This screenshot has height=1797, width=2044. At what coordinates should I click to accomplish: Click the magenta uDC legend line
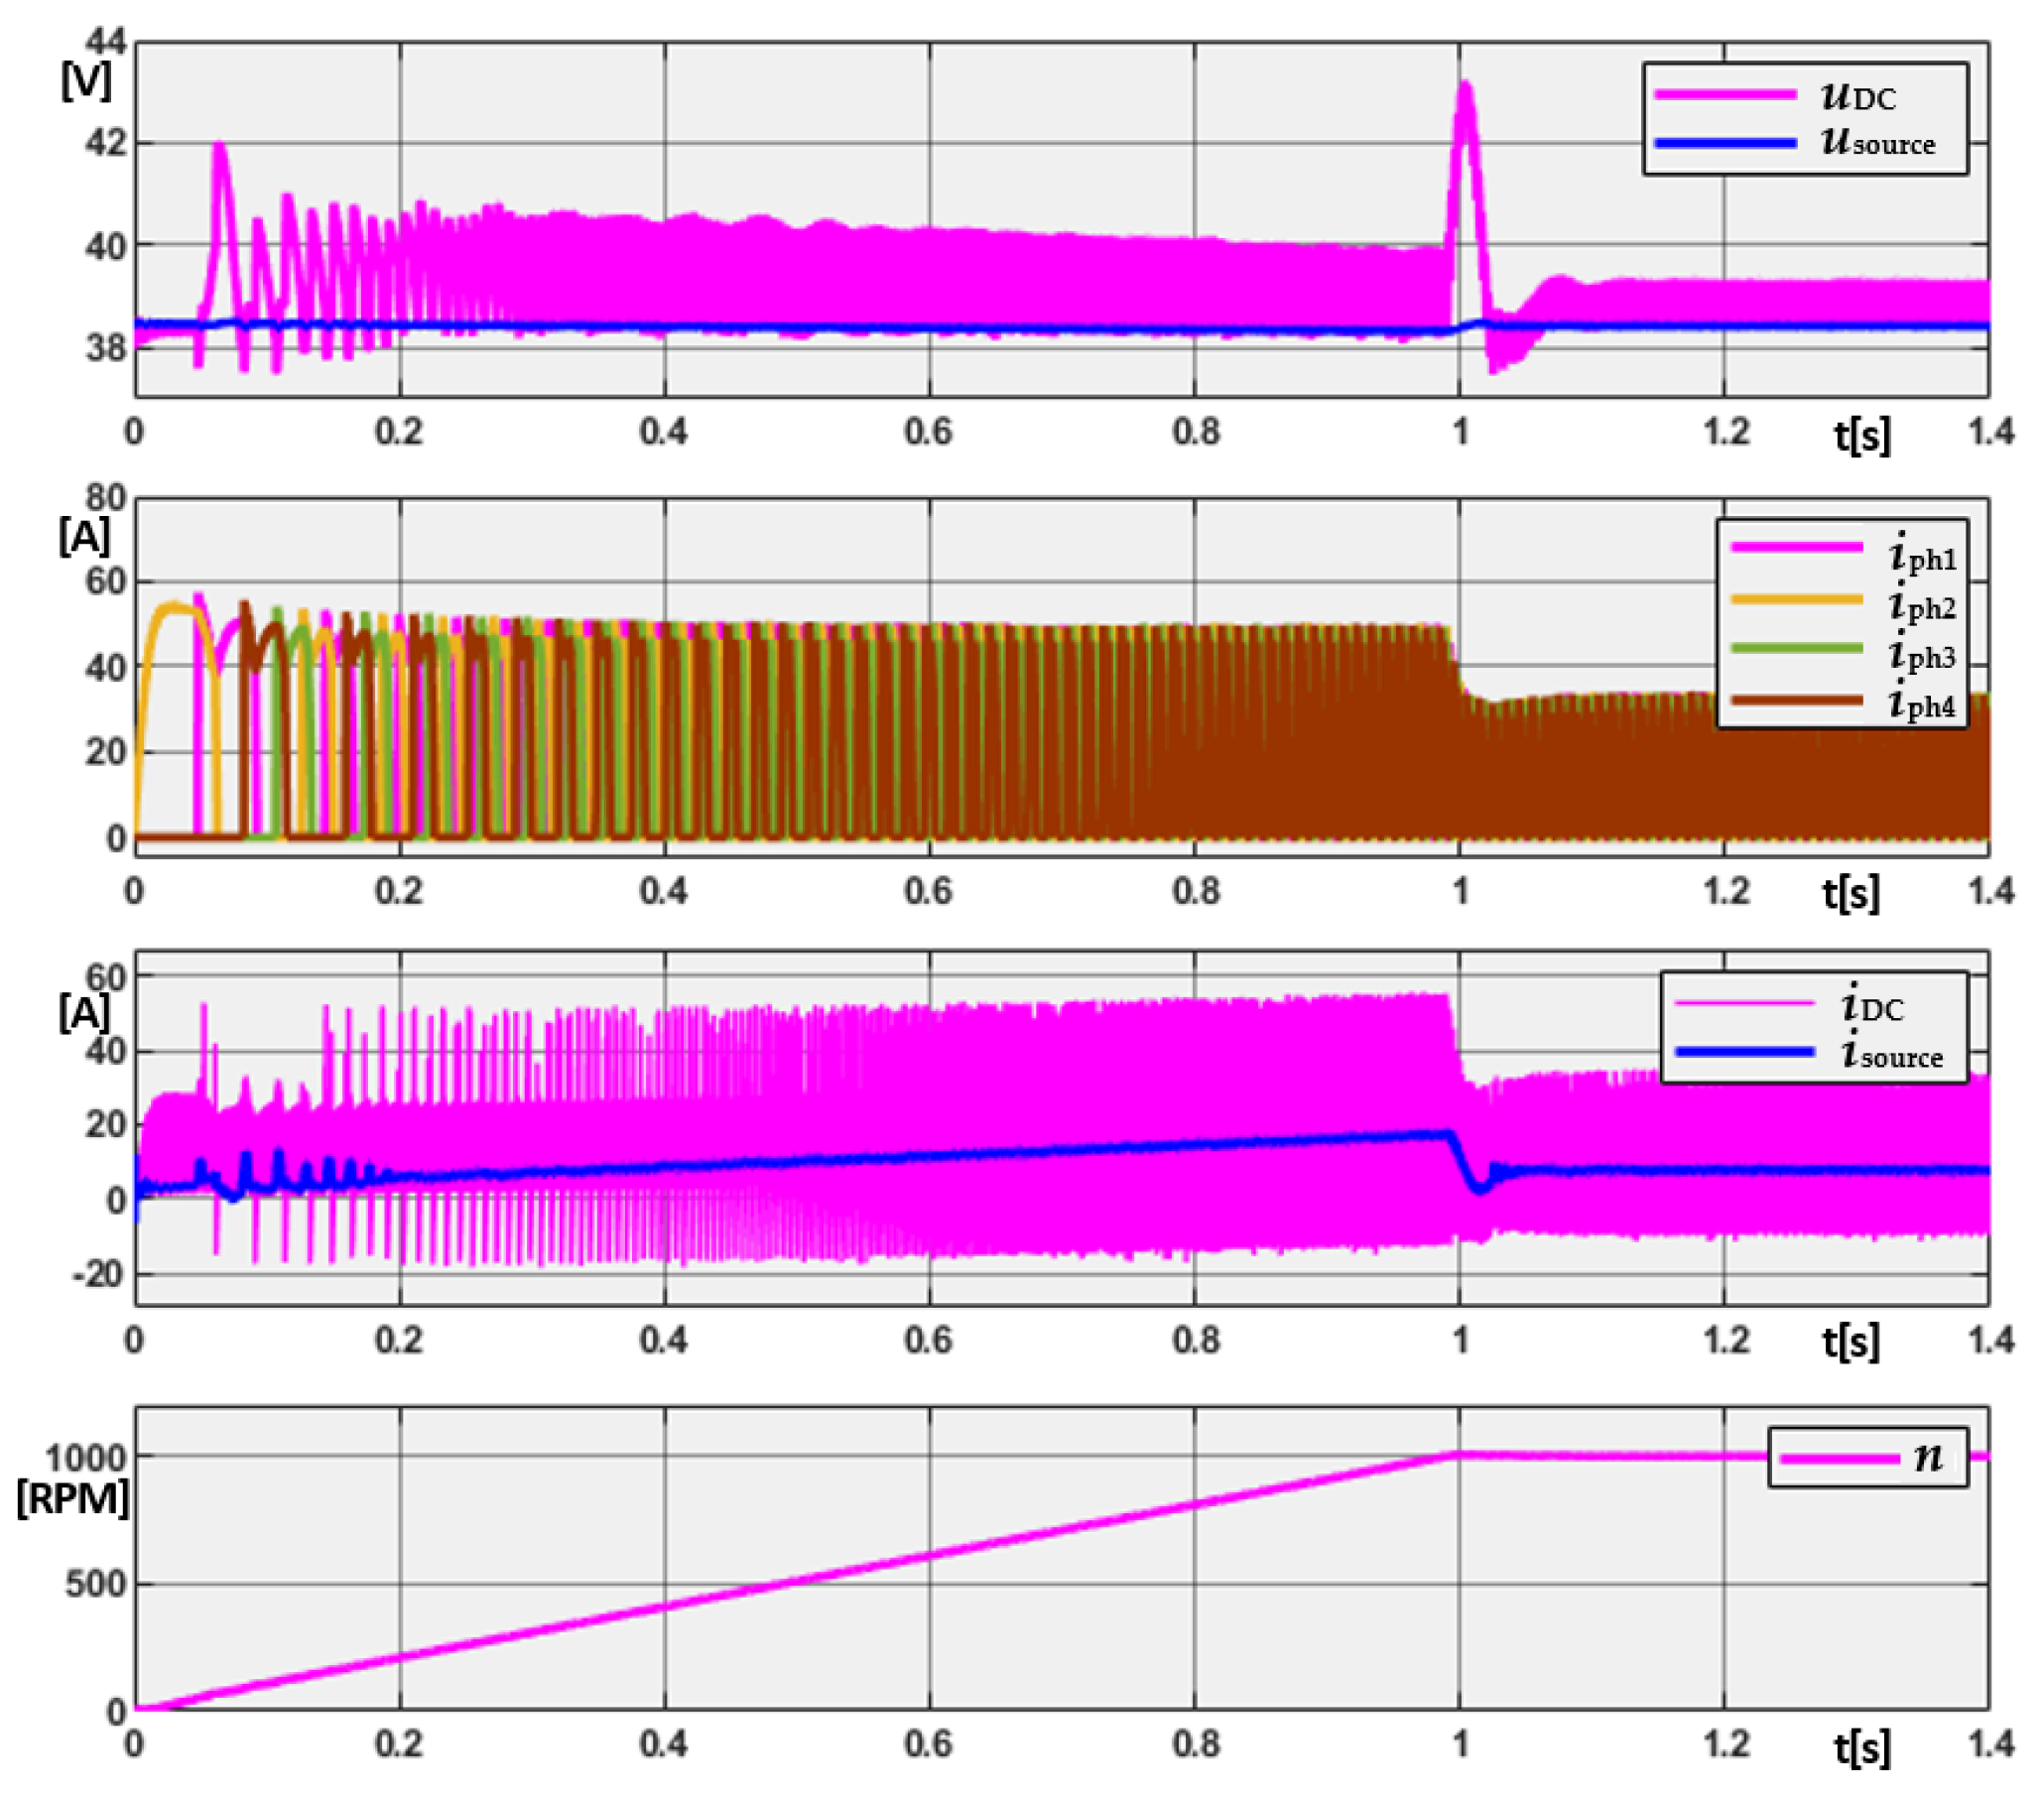[1725, 94]
